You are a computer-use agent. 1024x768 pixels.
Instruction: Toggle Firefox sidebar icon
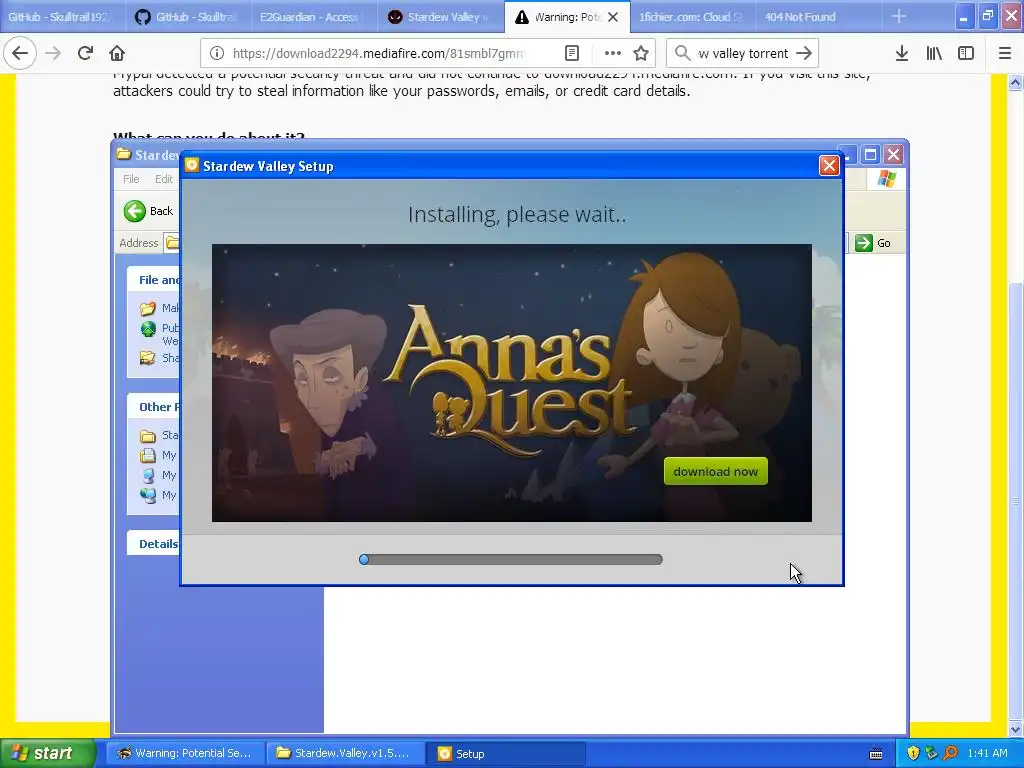pyautogui.click(x=966, y=53)
